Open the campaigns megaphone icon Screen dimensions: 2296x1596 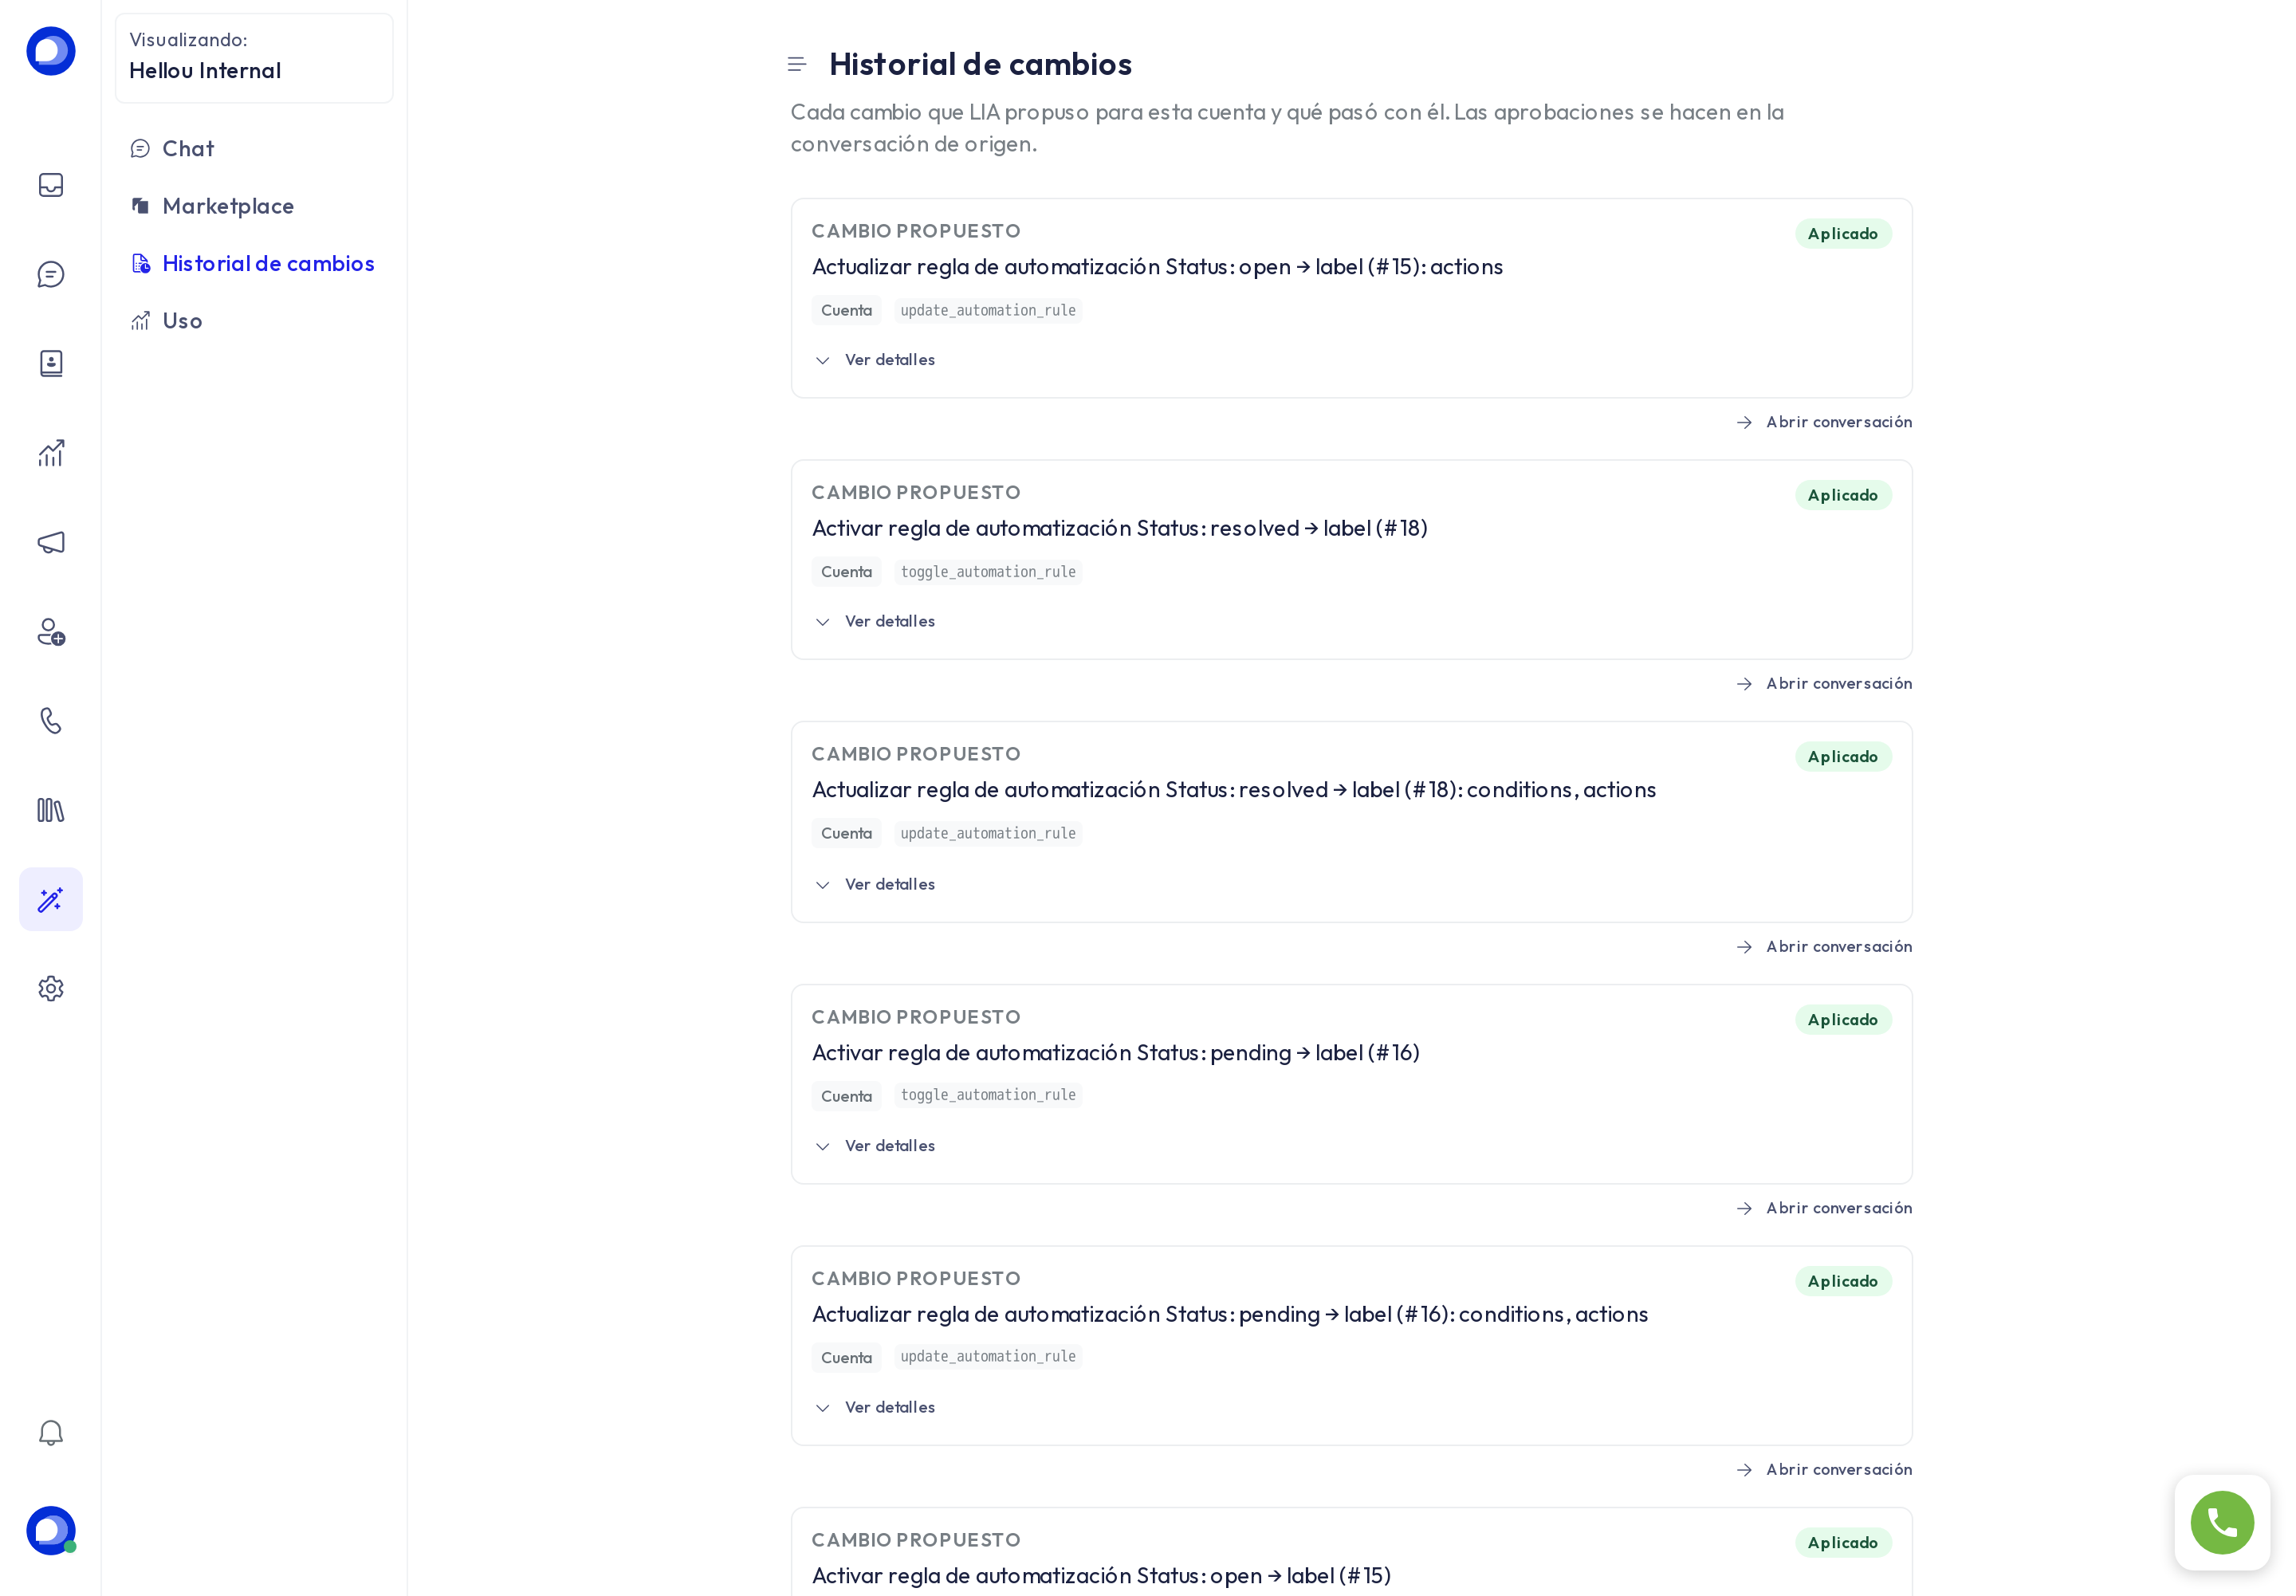[x=51, y=542]
